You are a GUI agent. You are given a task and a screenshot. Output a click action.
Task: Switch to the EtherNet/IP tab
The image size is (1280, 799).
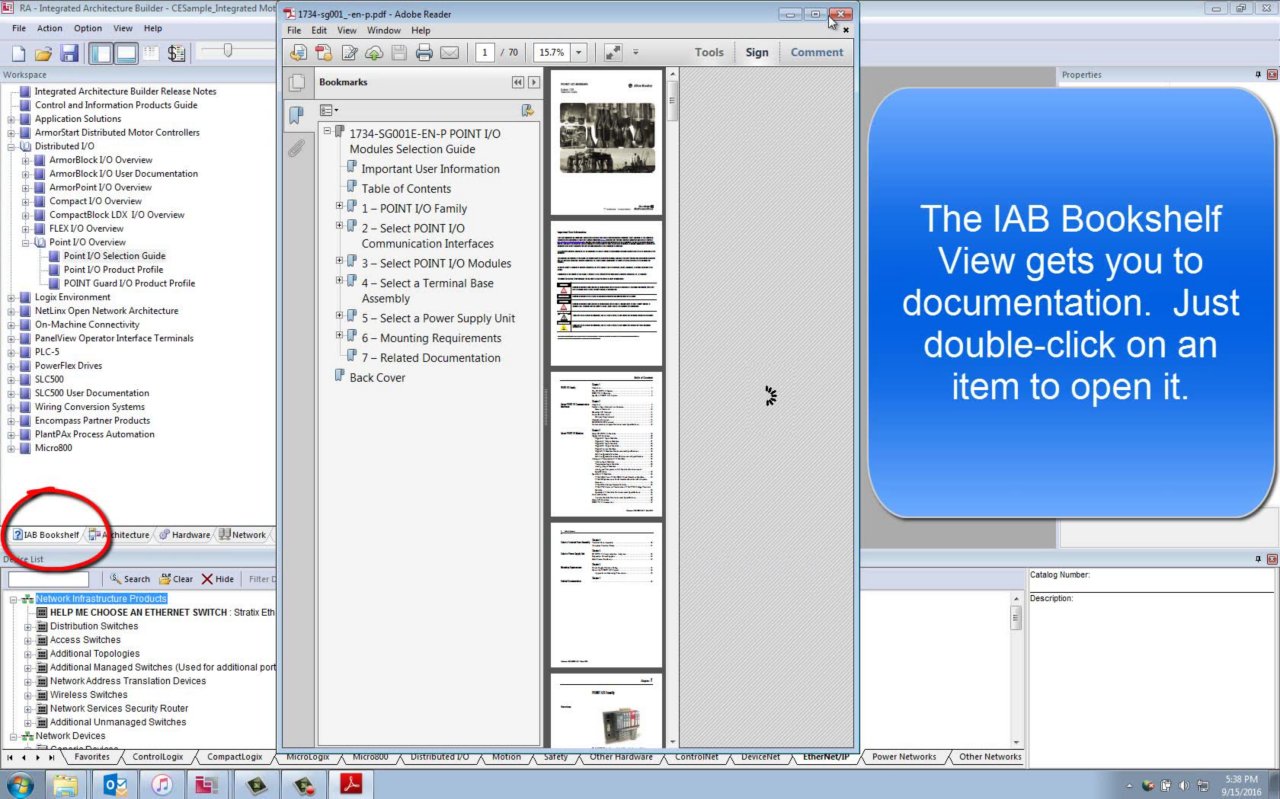click(824, 757)
